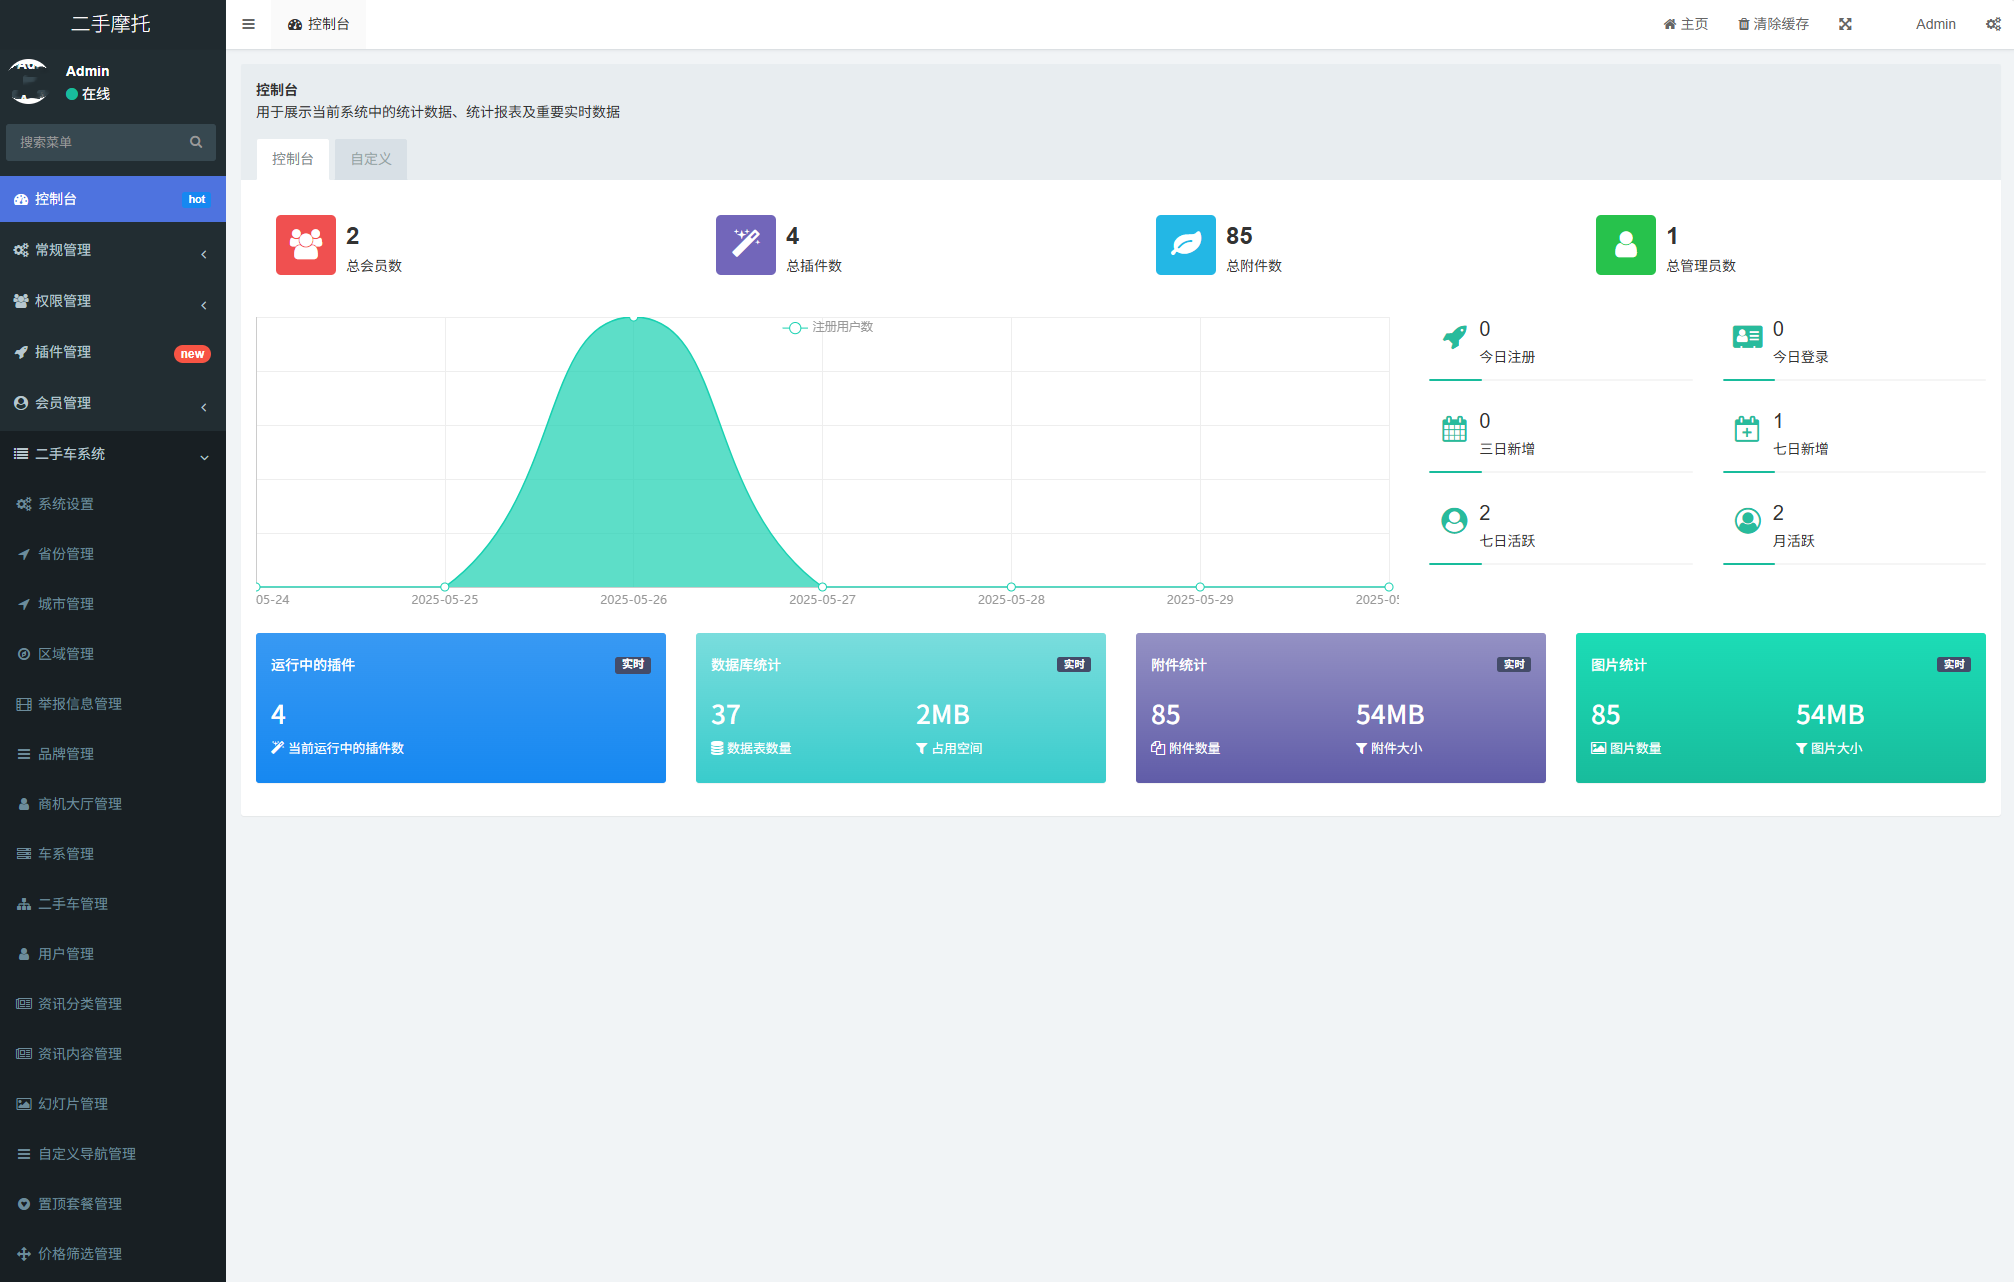This screenshot has width=2014, height=1282.
Task: Open 二手车管理 in the sidebar
Action: point(73,904)
